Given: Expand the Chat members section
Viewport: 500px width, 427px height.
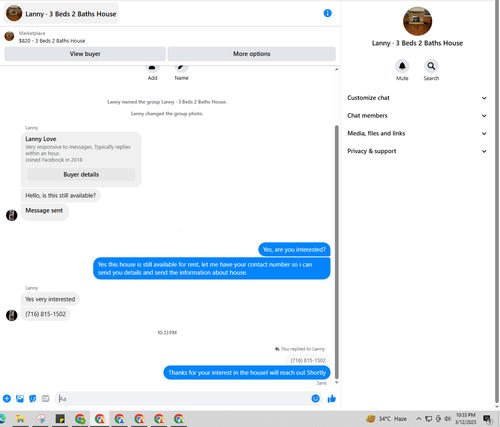Looking at the screenshot, I should pos(417,116).
